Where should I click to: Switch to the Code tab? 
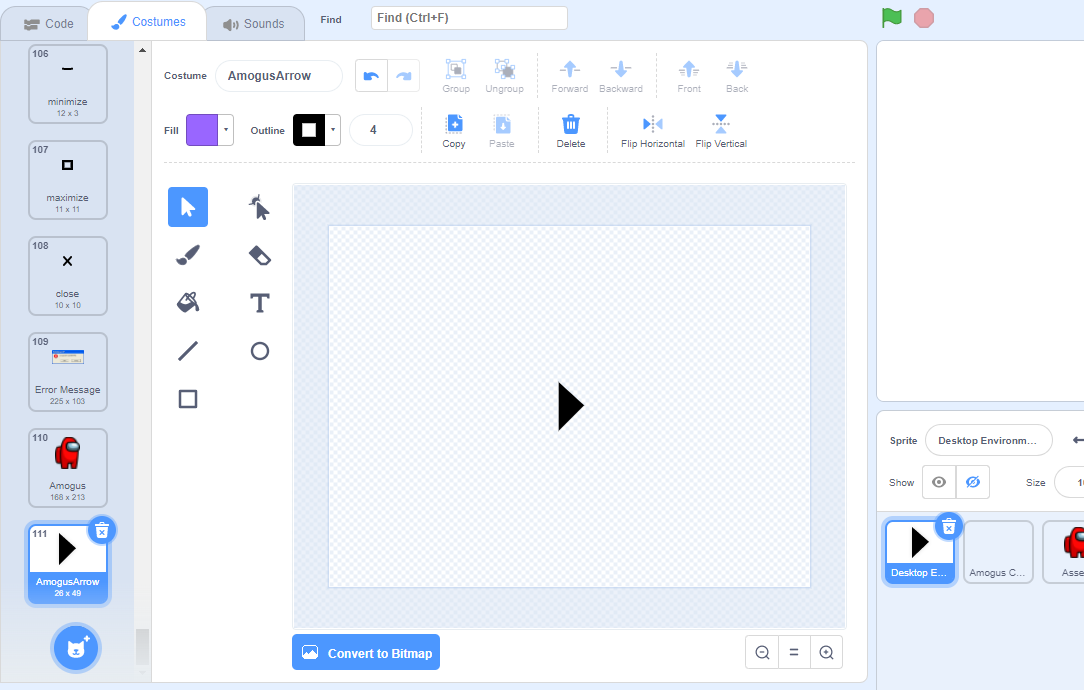(x=48, y=24)
